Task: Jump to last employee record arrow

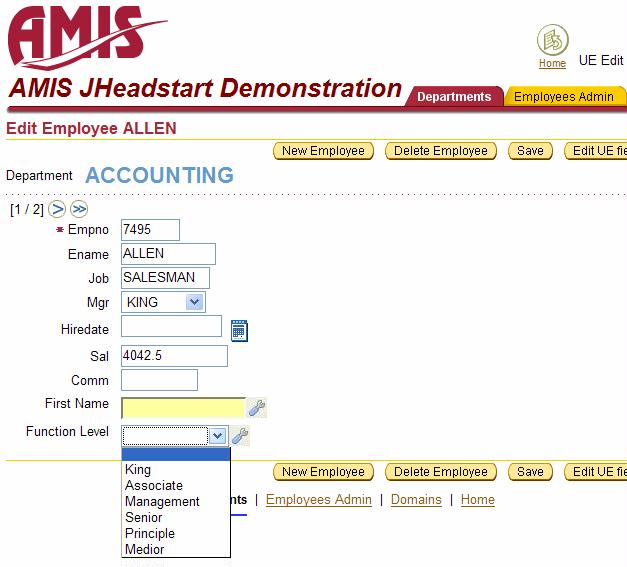Action: 79,209
